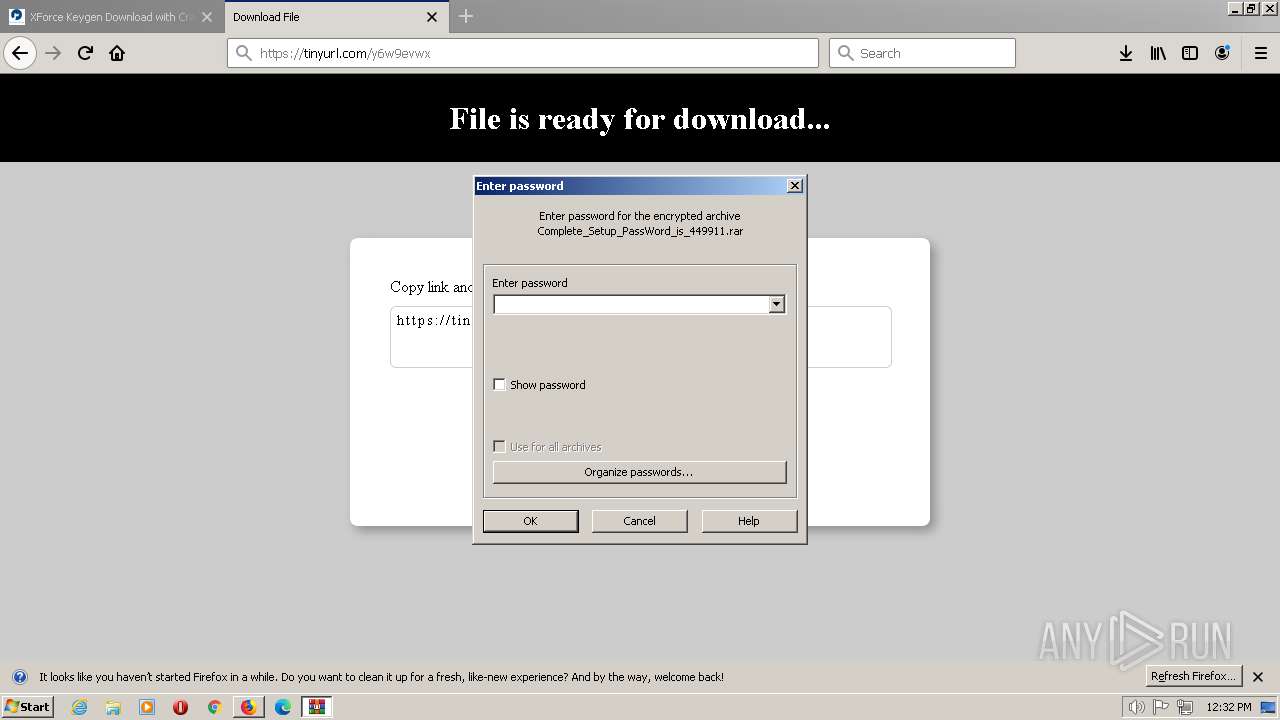Open Help for password dialog

click(749, 521)
